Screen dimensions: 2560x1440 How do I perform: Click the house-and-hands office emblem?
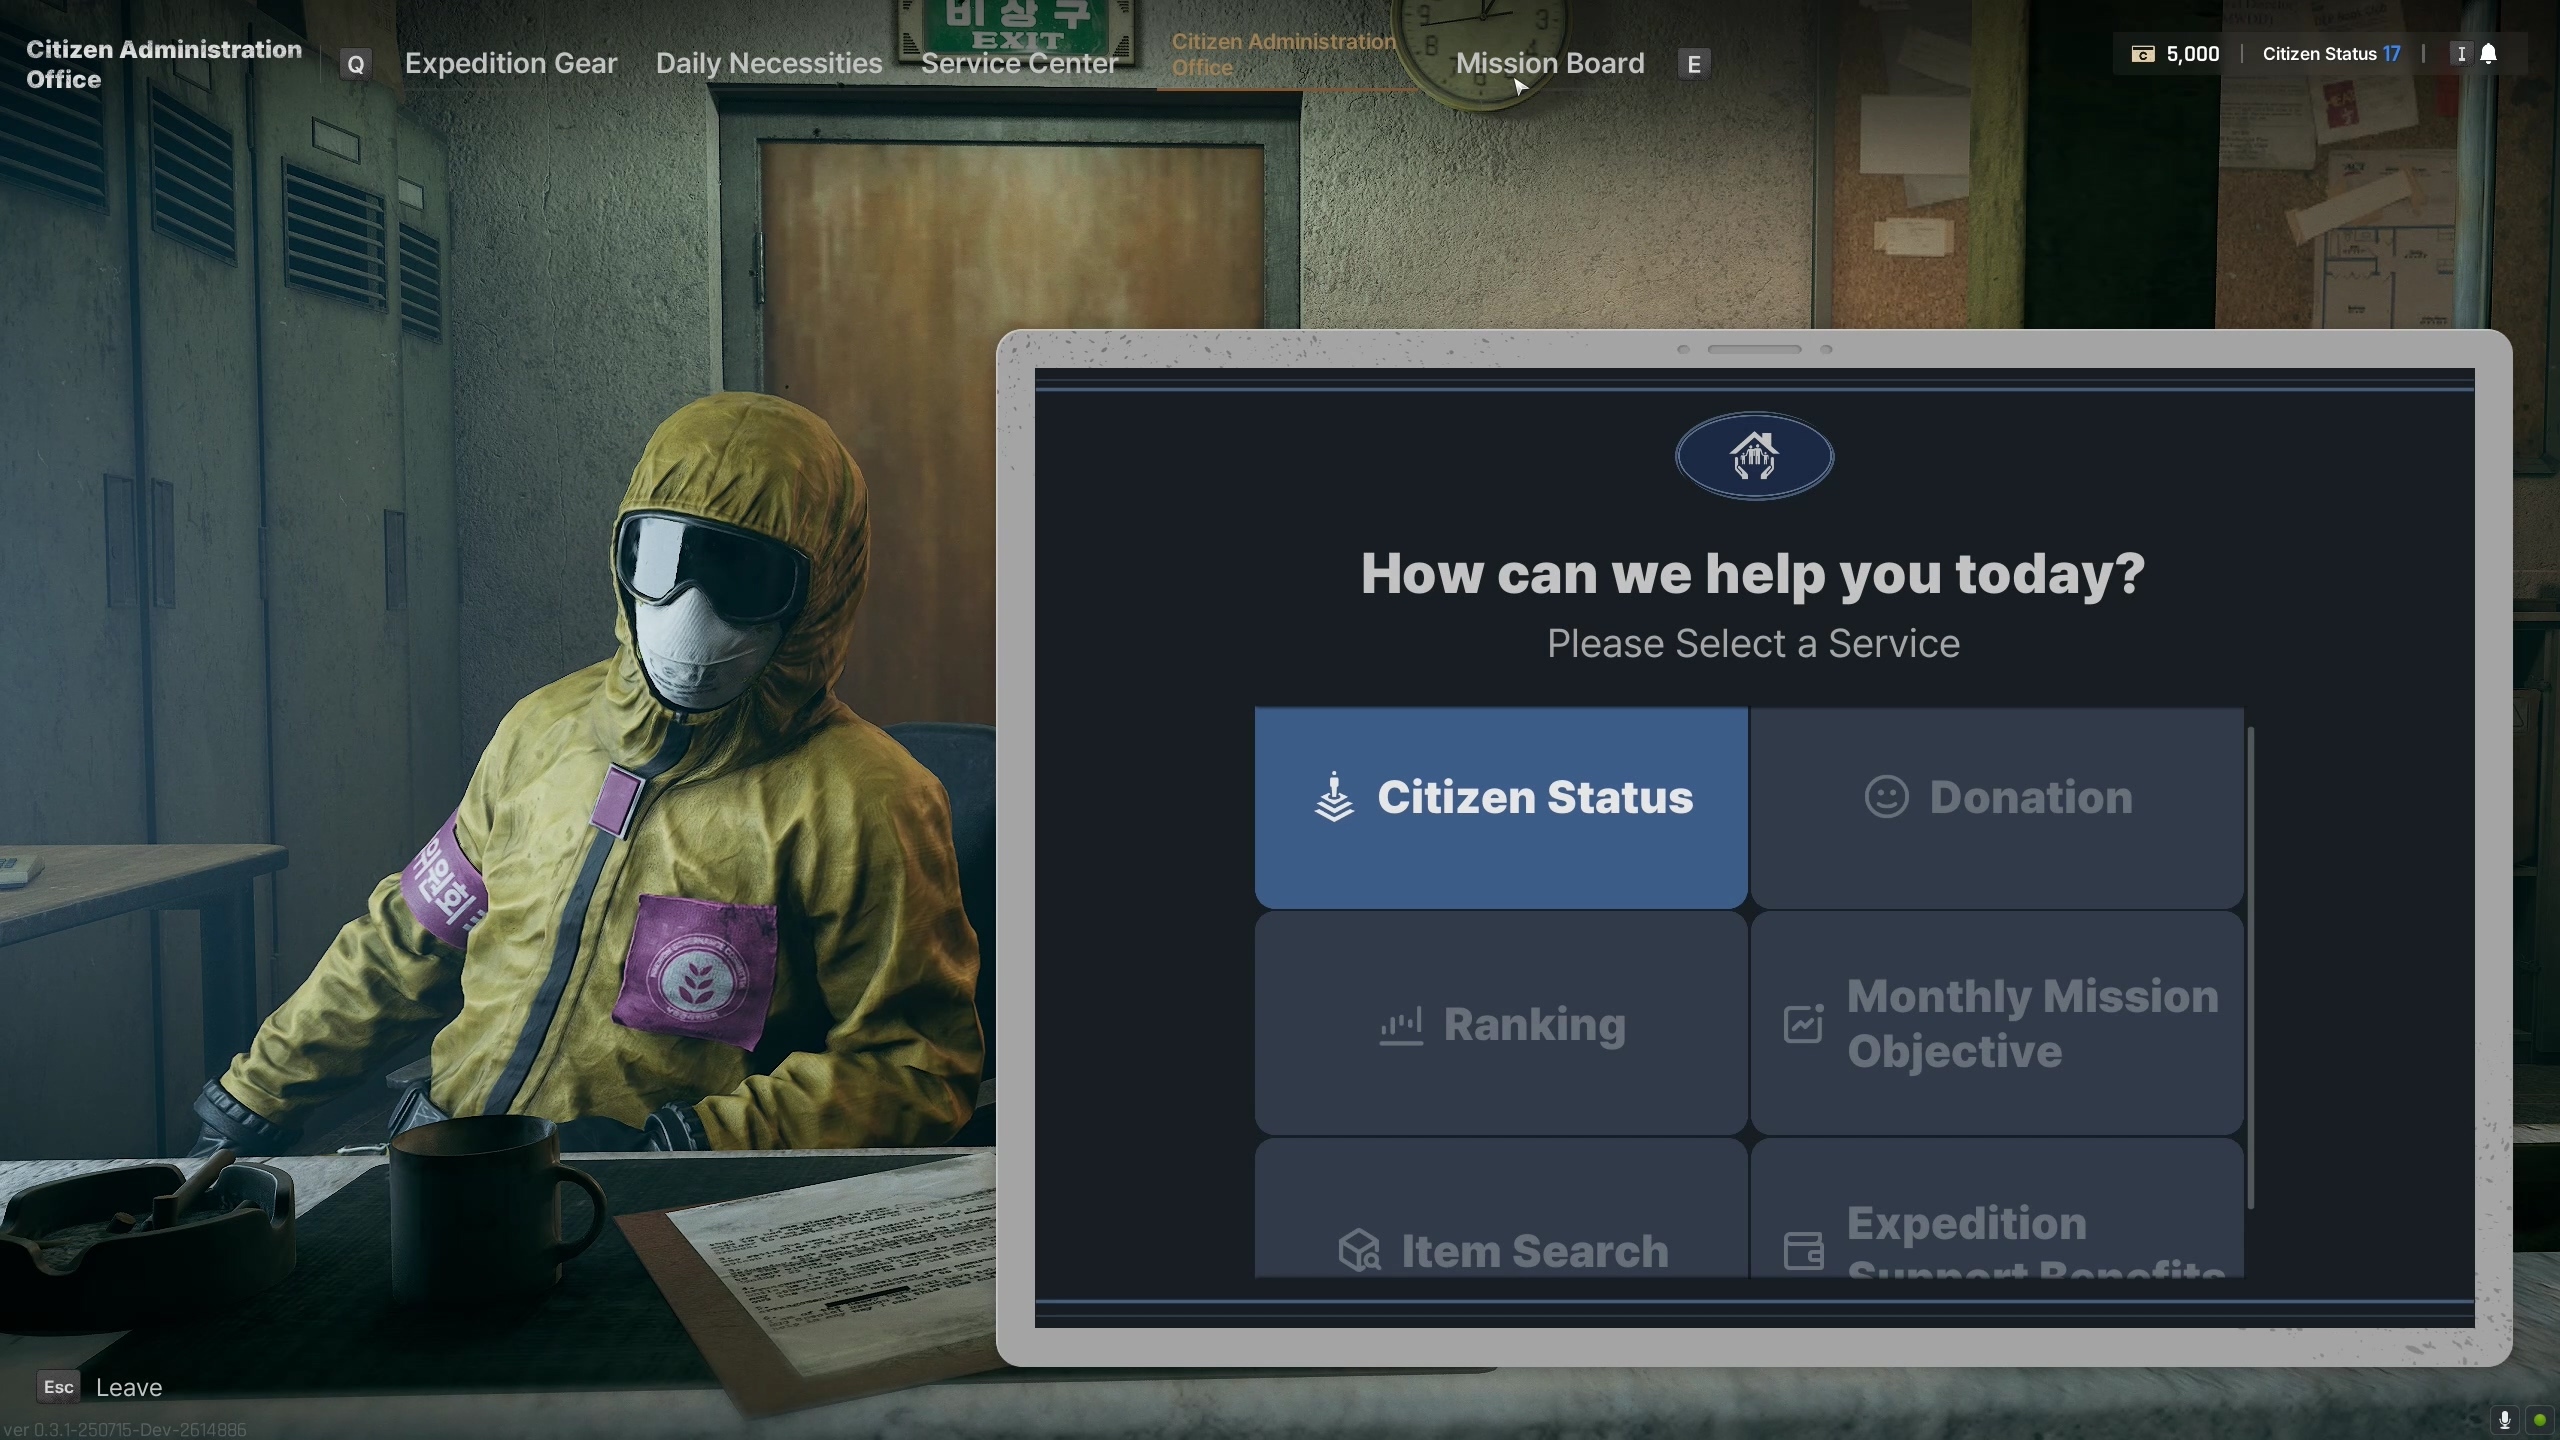[x=1754, y=457]
